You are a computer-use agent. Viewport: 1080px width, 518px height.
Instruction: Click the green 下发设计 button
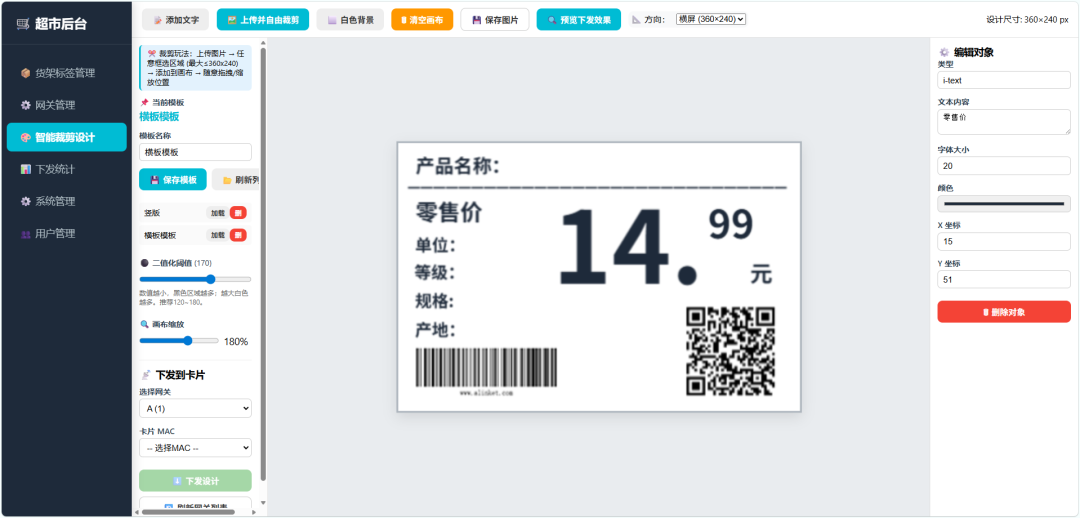point(195,481)
